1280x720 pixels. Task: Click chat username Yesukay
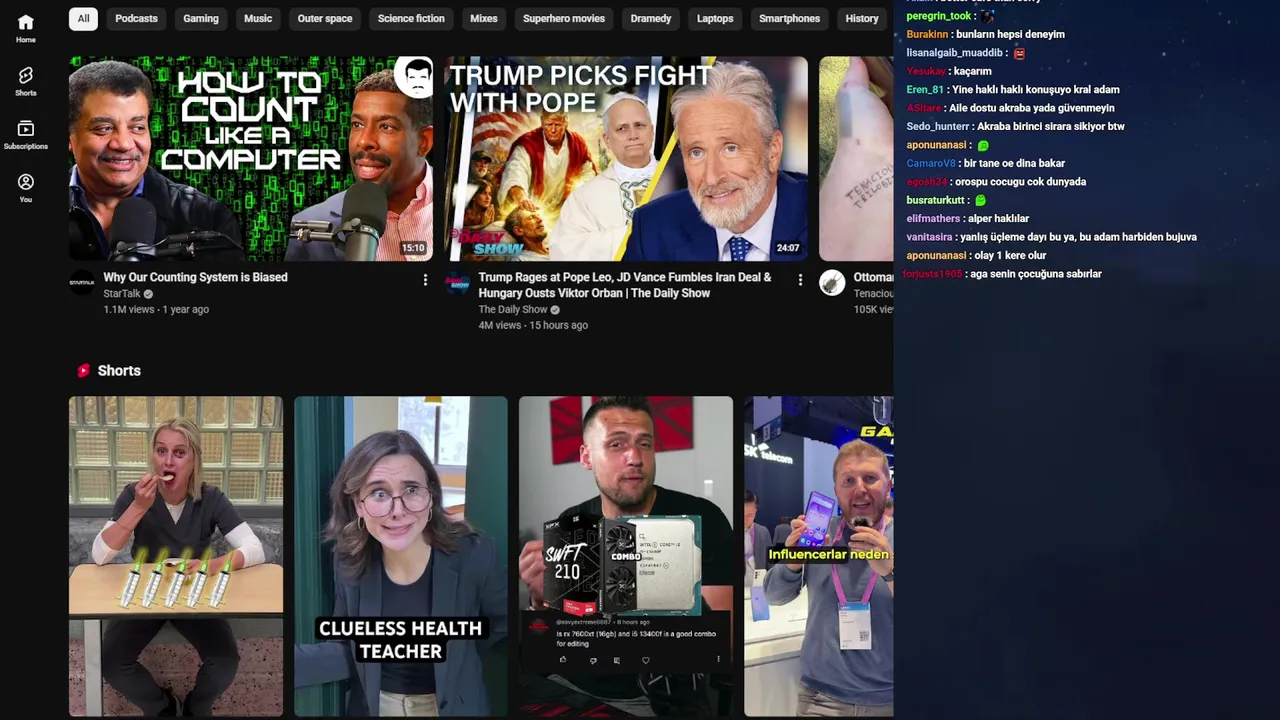(926, 71)
